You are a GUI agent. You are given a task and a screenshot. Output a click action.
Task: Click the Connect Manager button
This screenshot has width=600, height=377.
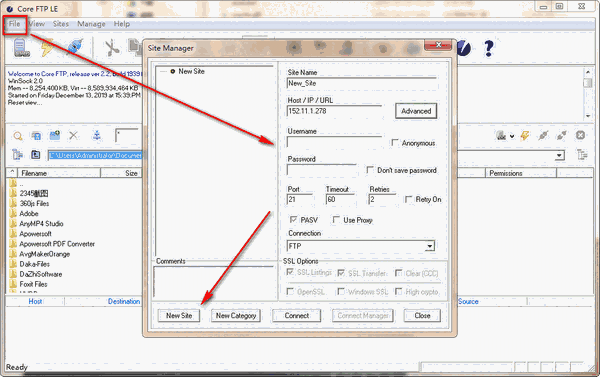coord(363,315)
